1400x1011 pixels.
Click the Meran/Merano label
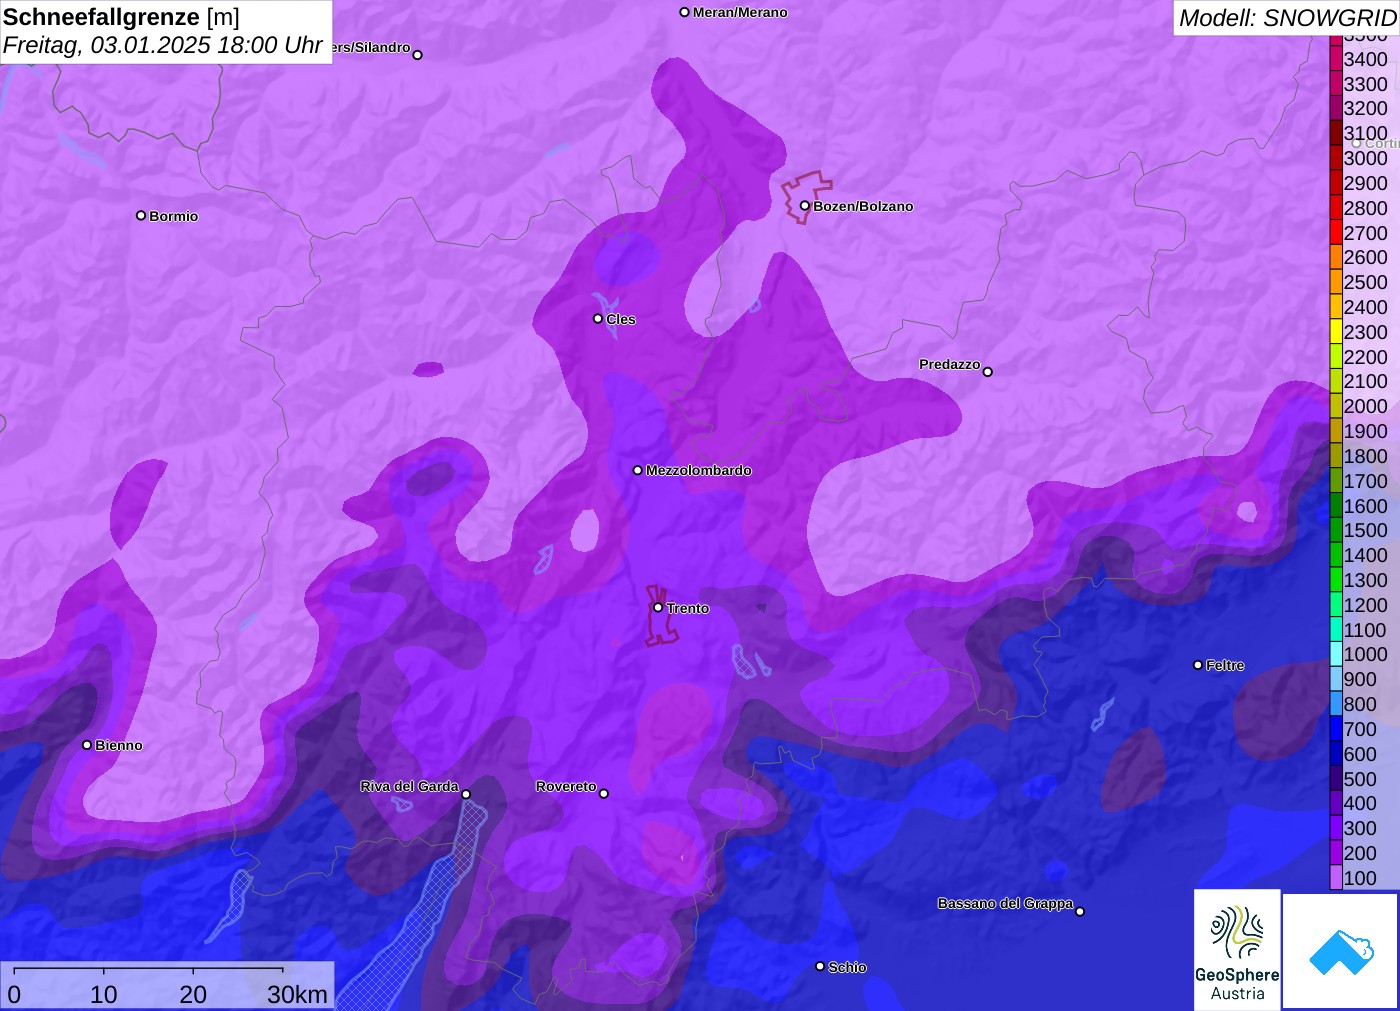(740, 12)
